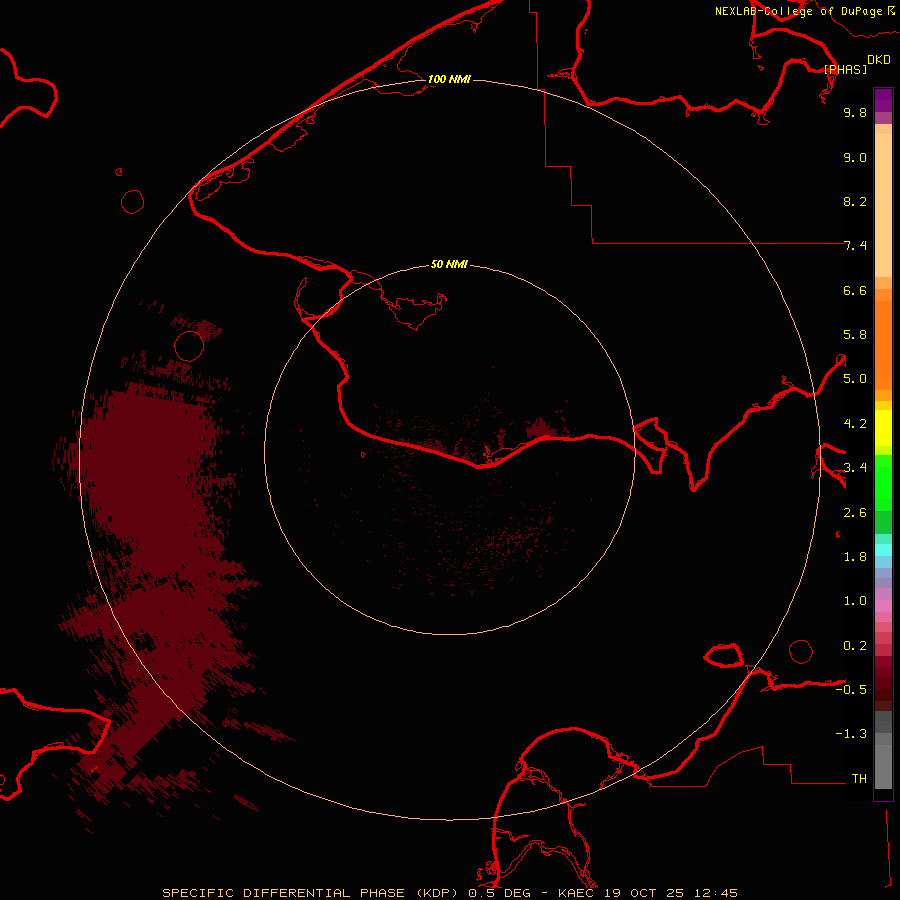Click the 12:45 timestamp in footer
The width and height of the screenshot is (900, 900).
click(x=715, y=893)
